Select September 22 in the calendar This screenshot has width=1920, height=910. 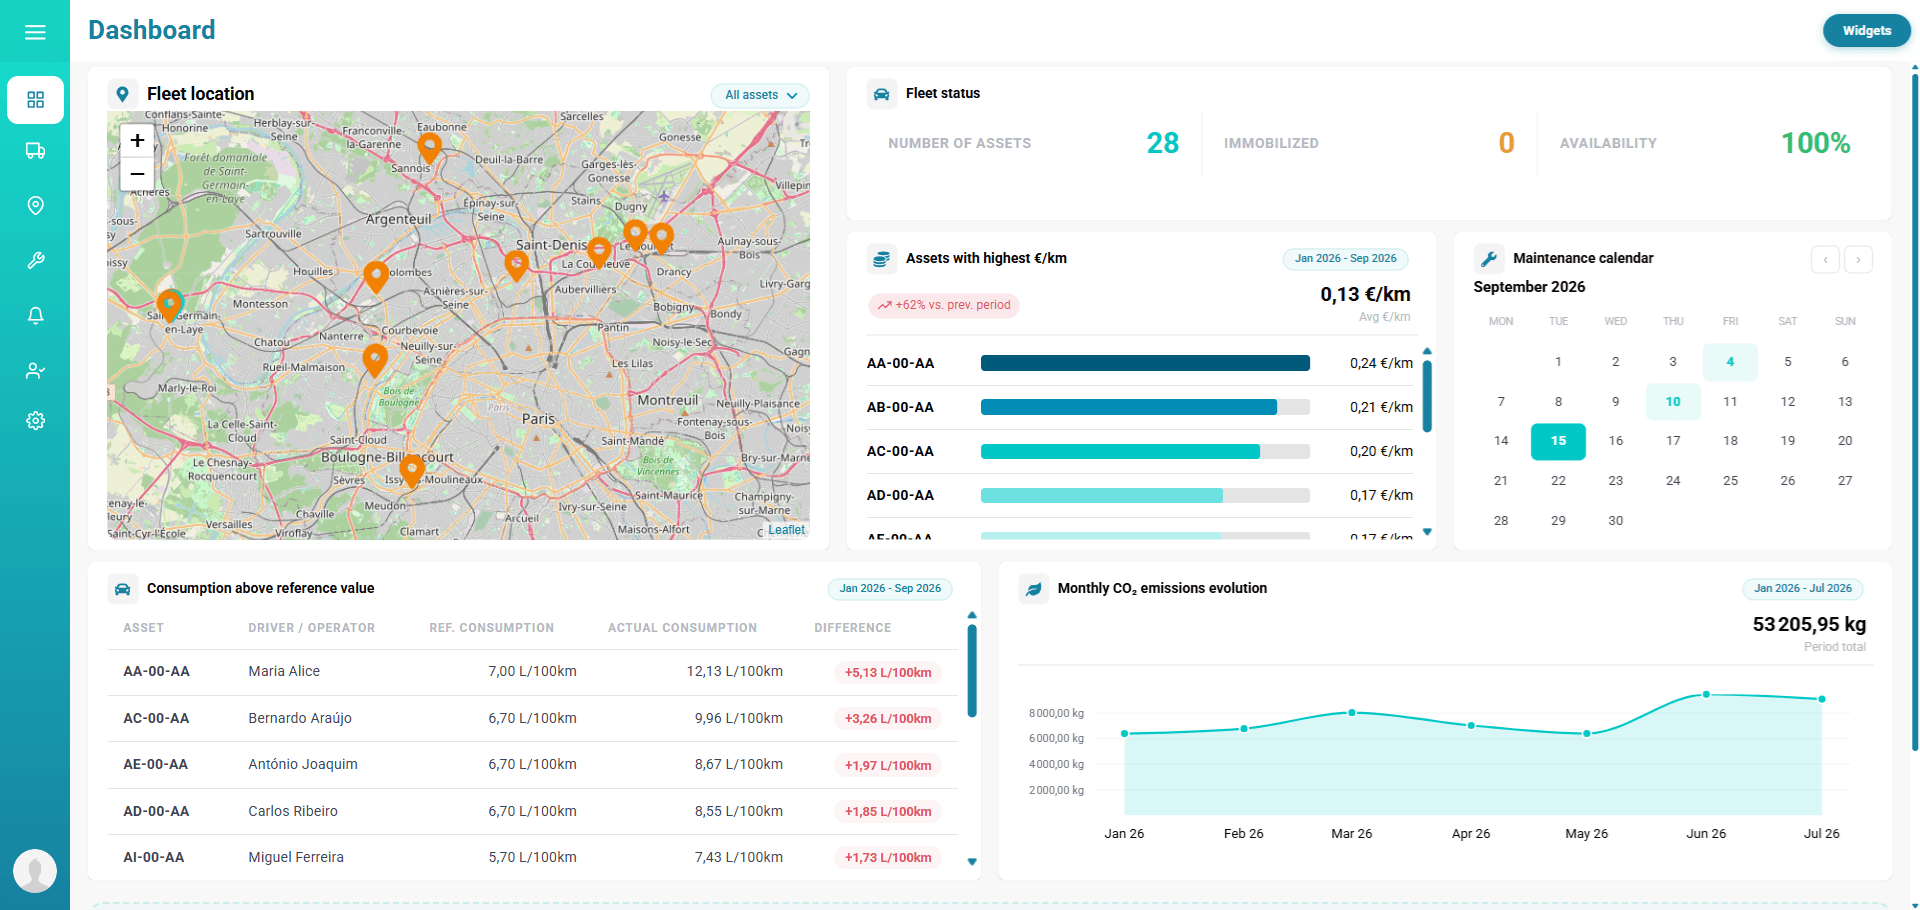[x=1558, y=481]
